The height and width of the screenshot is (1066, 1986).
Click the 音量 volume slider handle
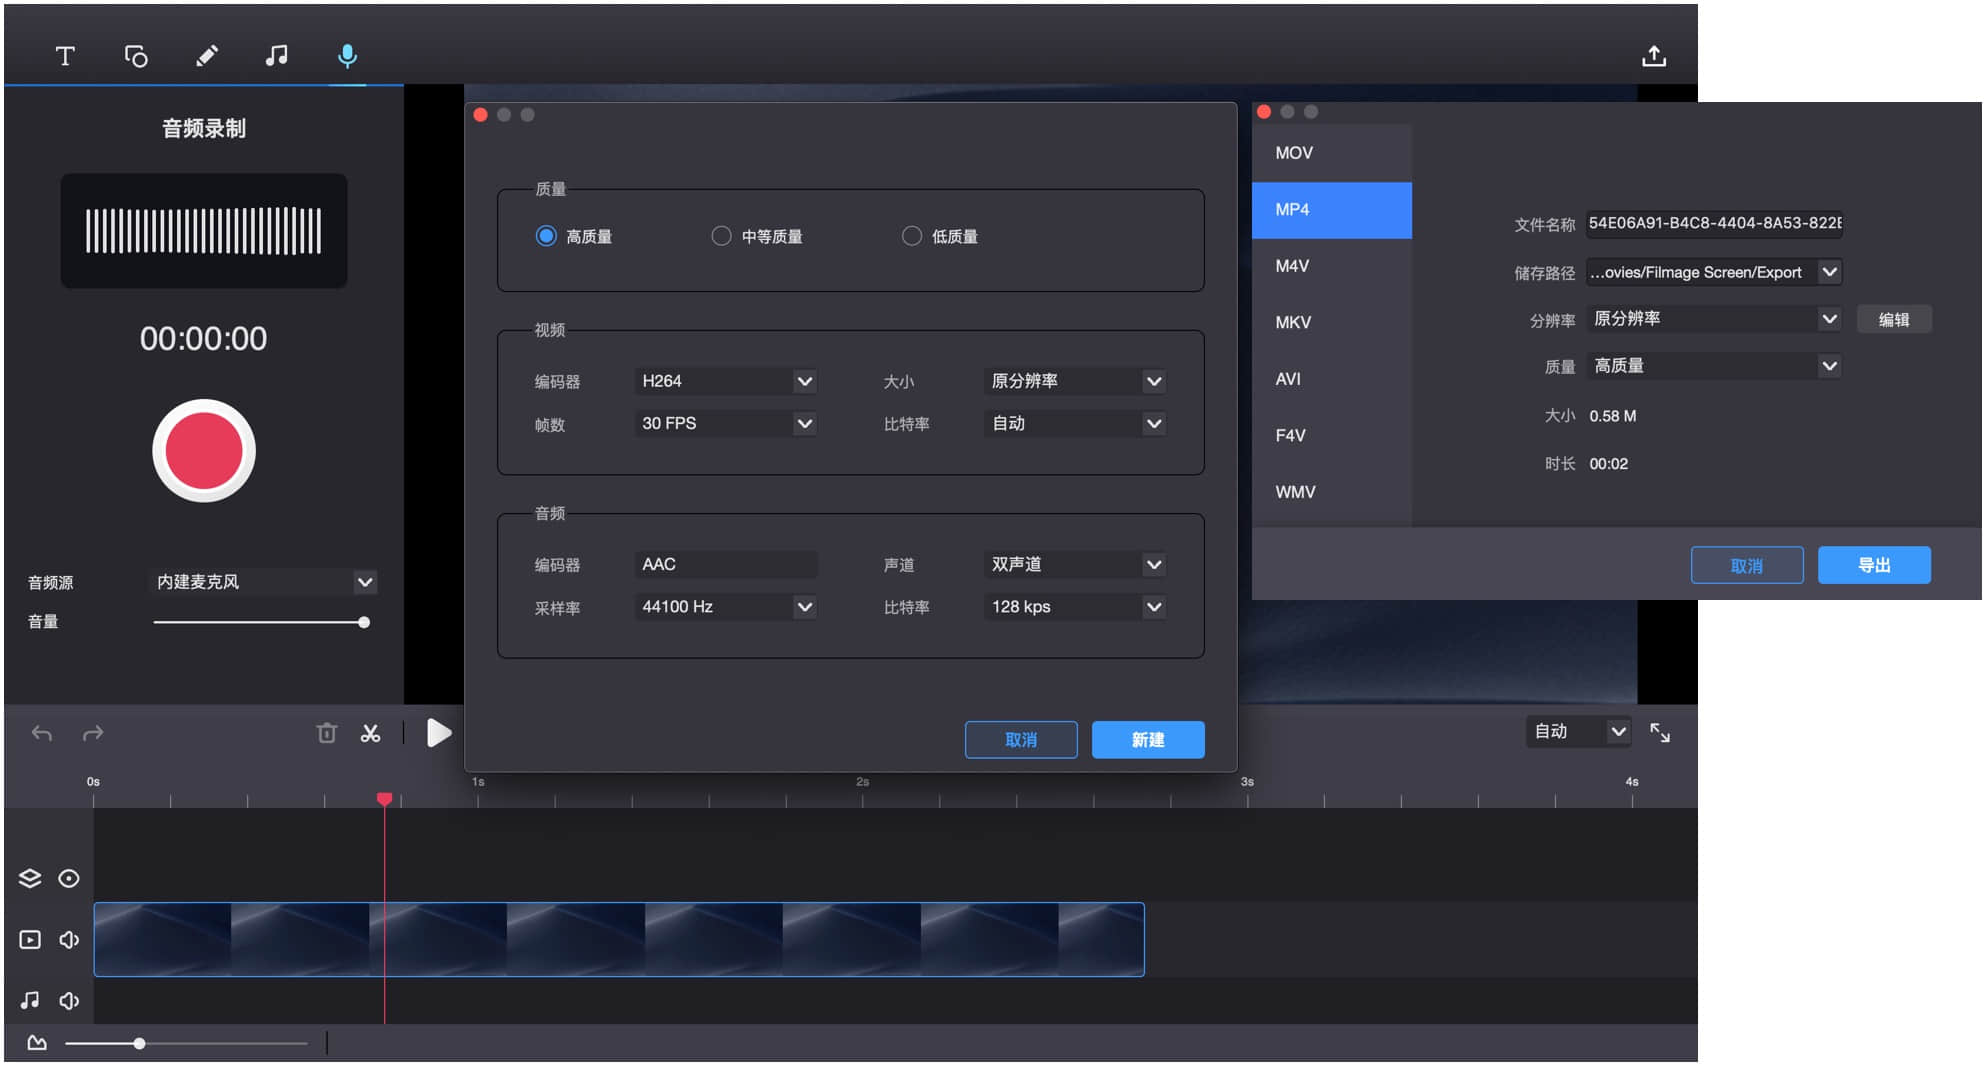tap(364, 622)
